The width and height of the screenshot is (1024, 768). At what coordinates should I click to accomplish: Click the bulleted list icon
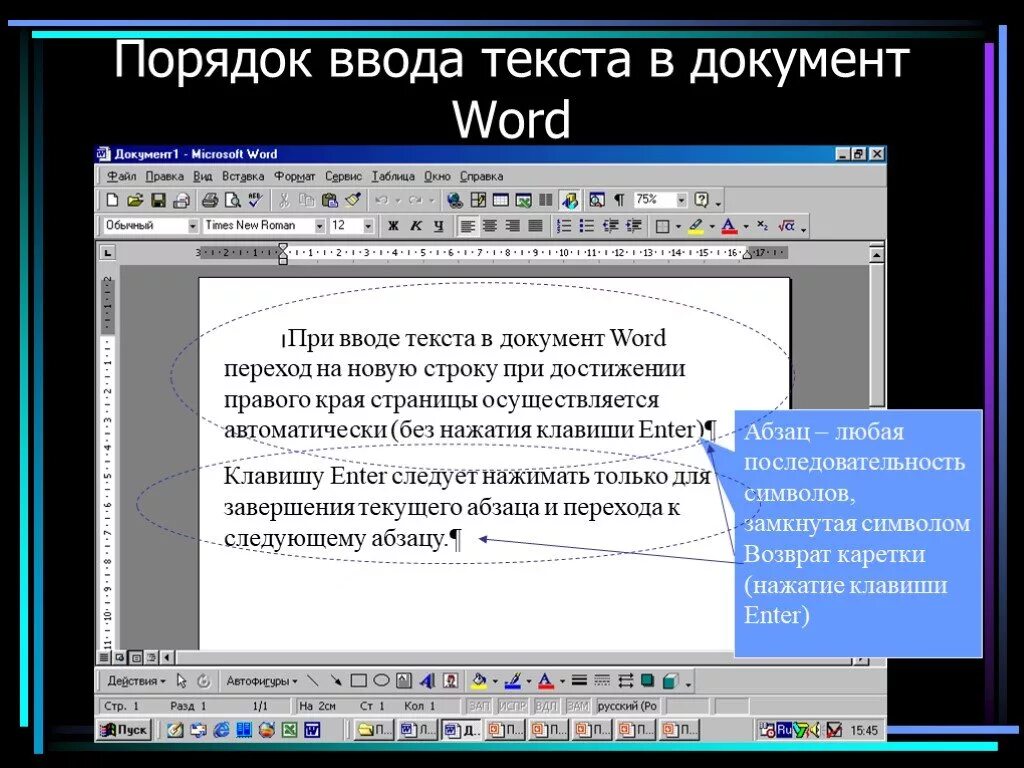[x=586, y=226]
